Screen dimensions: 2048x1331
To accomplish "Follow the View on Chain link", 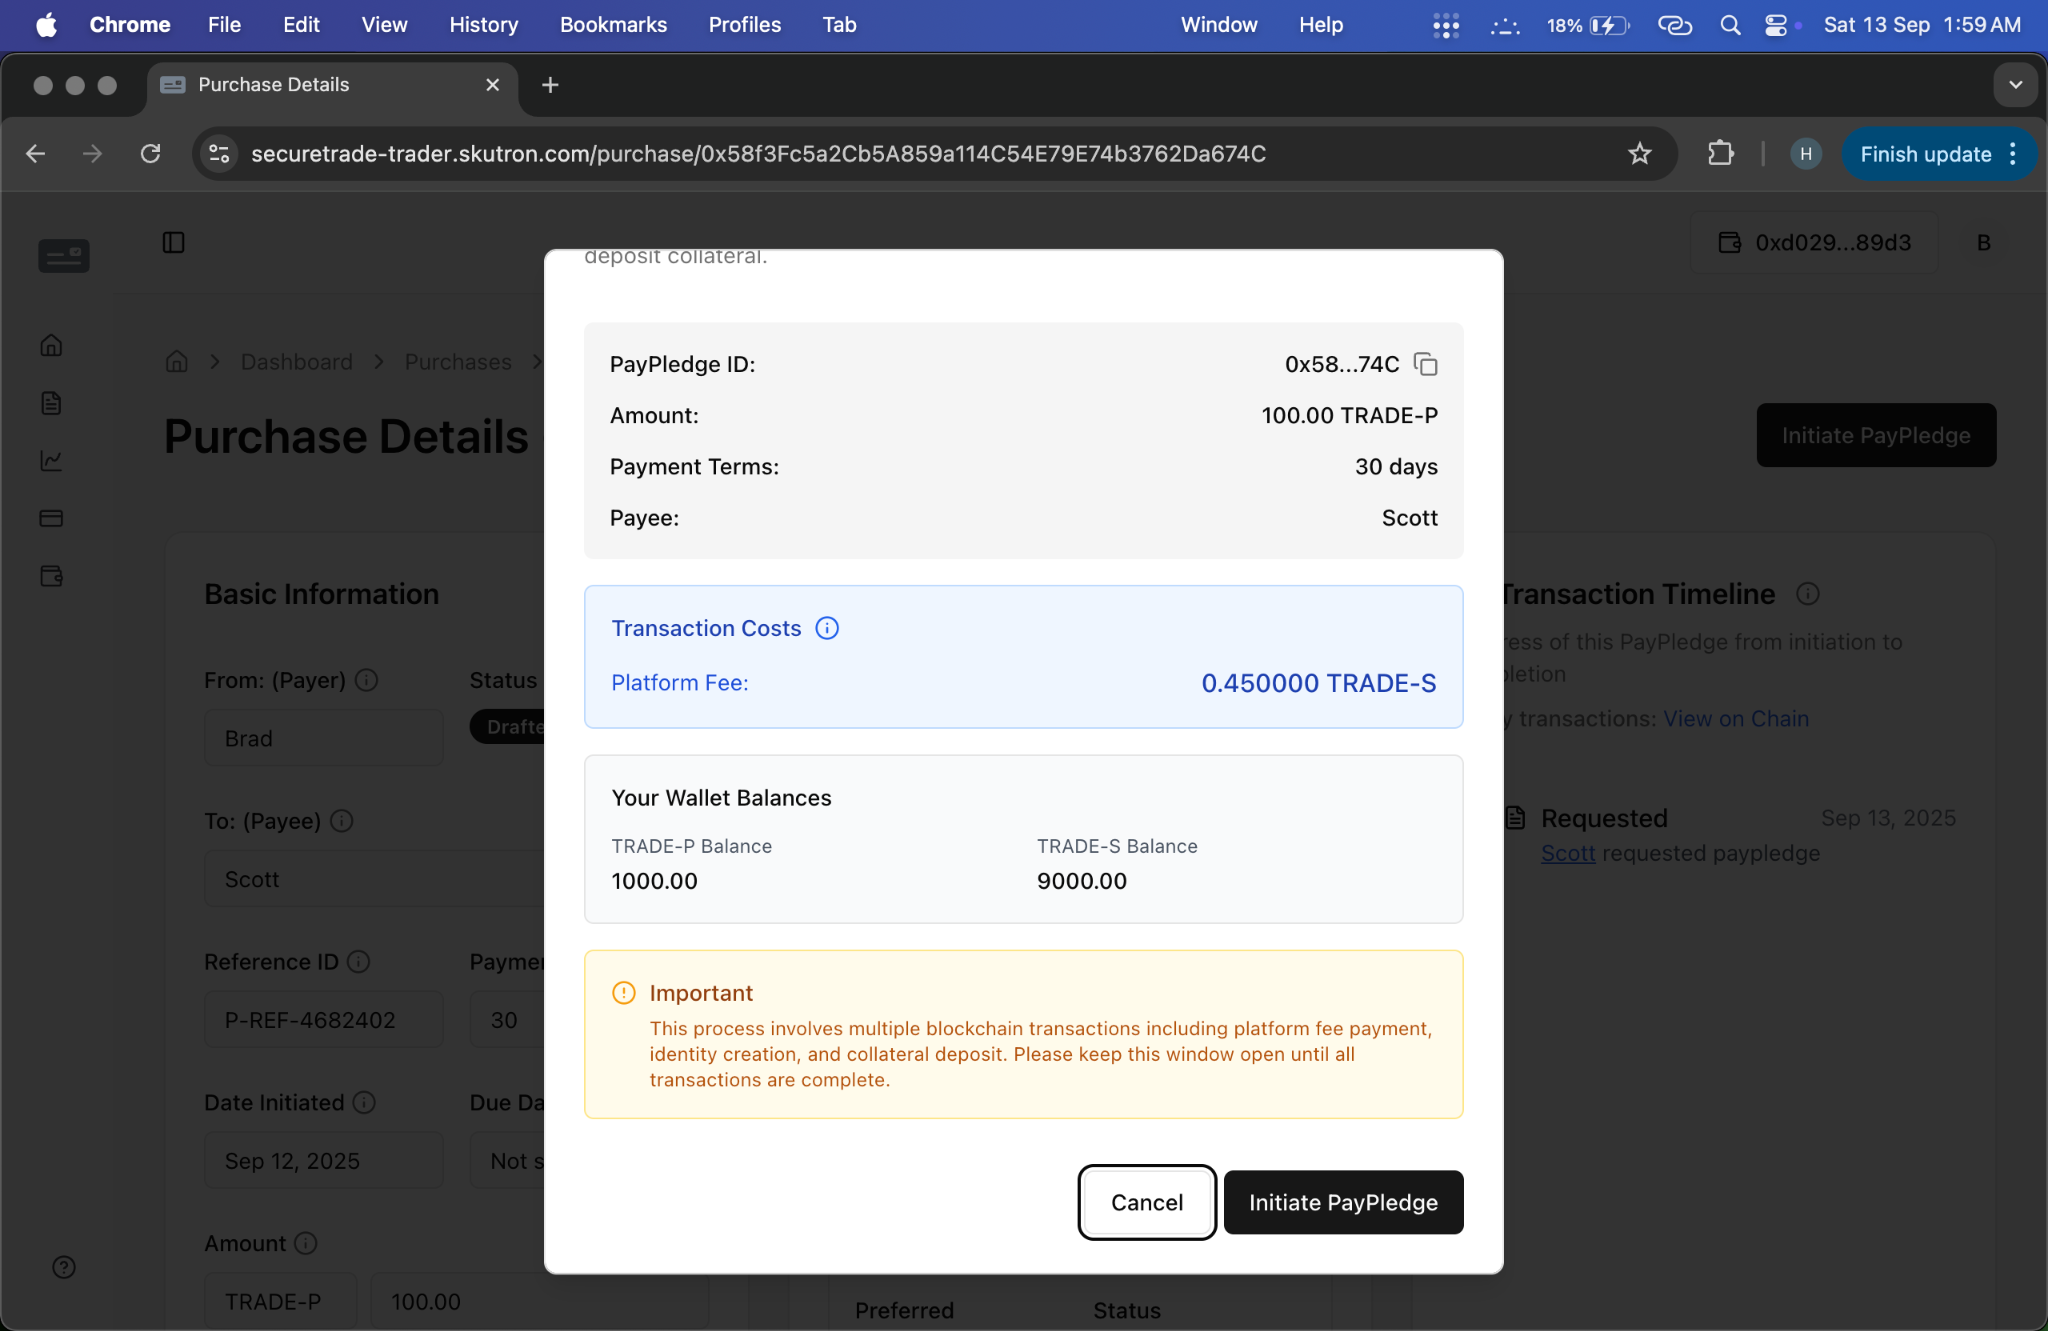I will 1736,719.
